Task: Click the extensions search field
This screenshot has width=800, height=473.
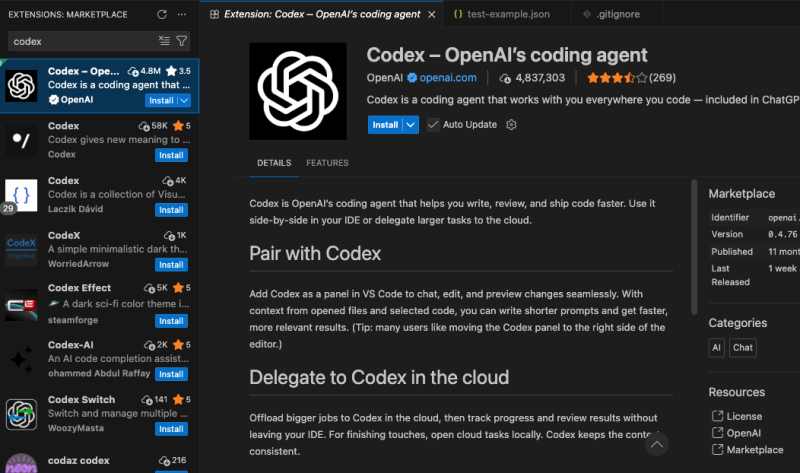Action: coord(80,41)
